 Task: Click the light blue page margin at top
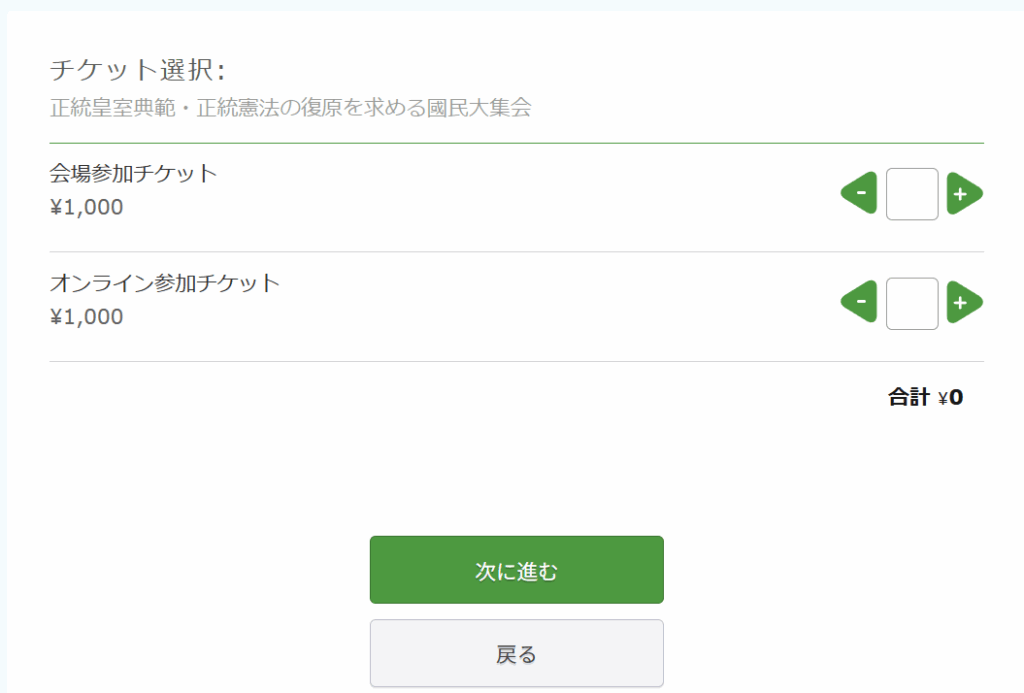tap(512, 5)
